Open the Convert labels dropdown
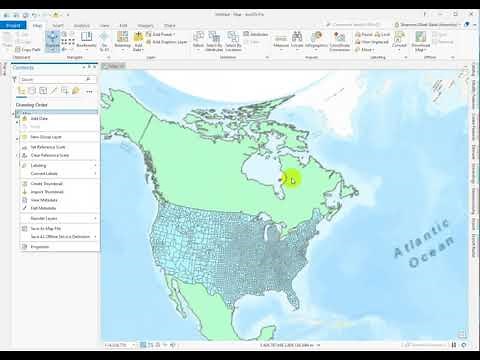Image resolution: width=480 pixels, height=360 pixels. click(x=399, y=41)
